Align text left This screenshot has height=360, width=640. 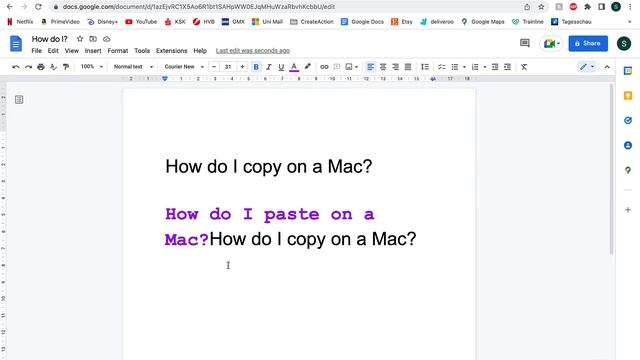(x=370, y=67)
